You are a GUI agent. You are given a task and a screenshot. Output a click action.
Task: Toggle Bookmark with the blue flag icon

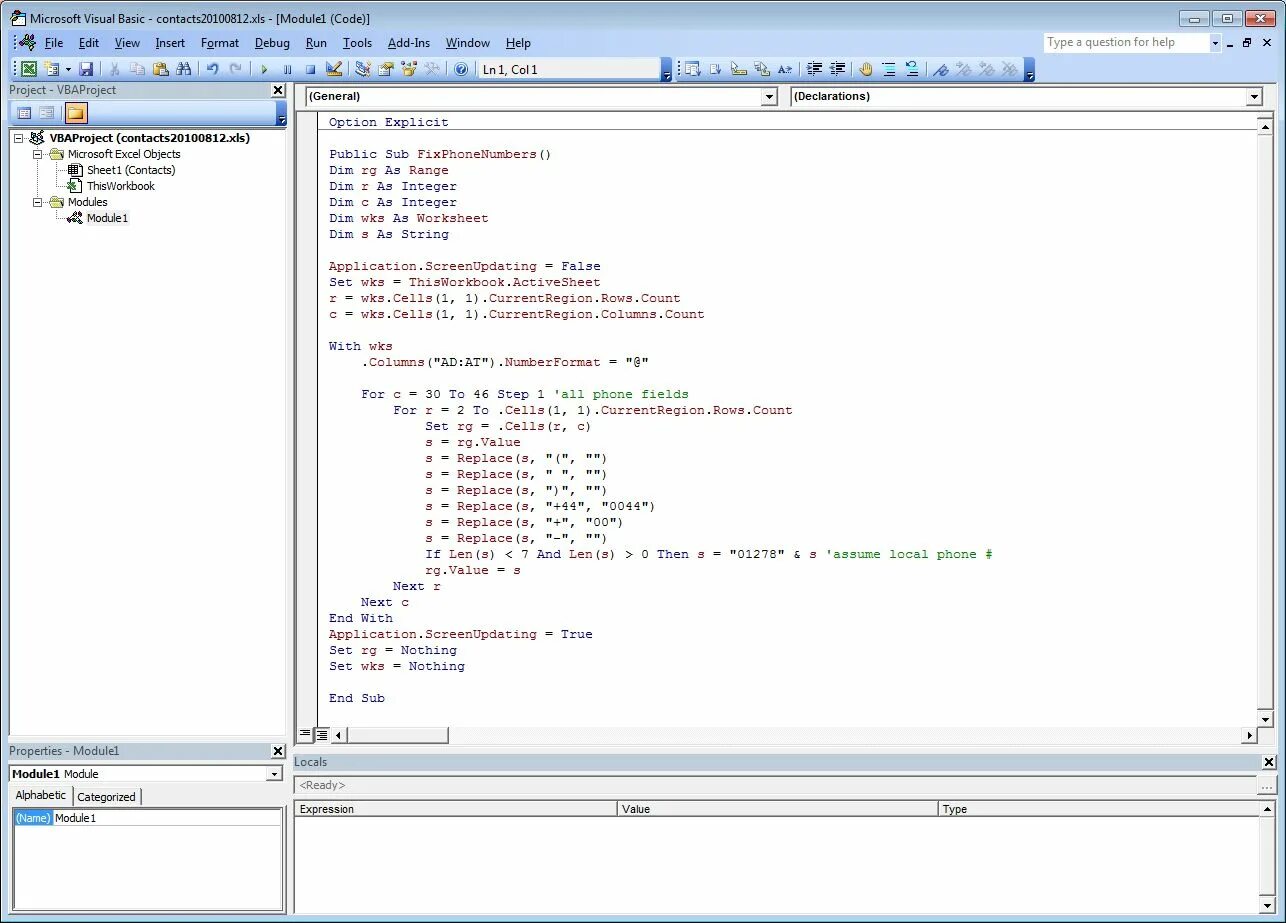(940, 69)
